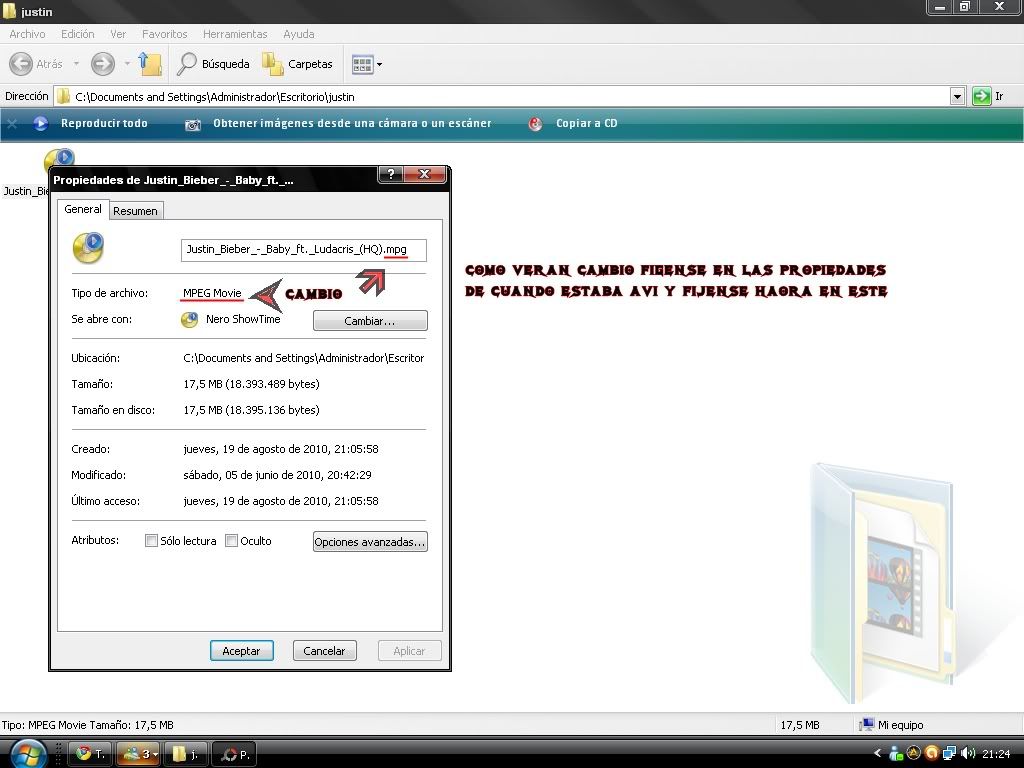
Task: Open the Herramientas menu
Action: (x=235, y=34)
